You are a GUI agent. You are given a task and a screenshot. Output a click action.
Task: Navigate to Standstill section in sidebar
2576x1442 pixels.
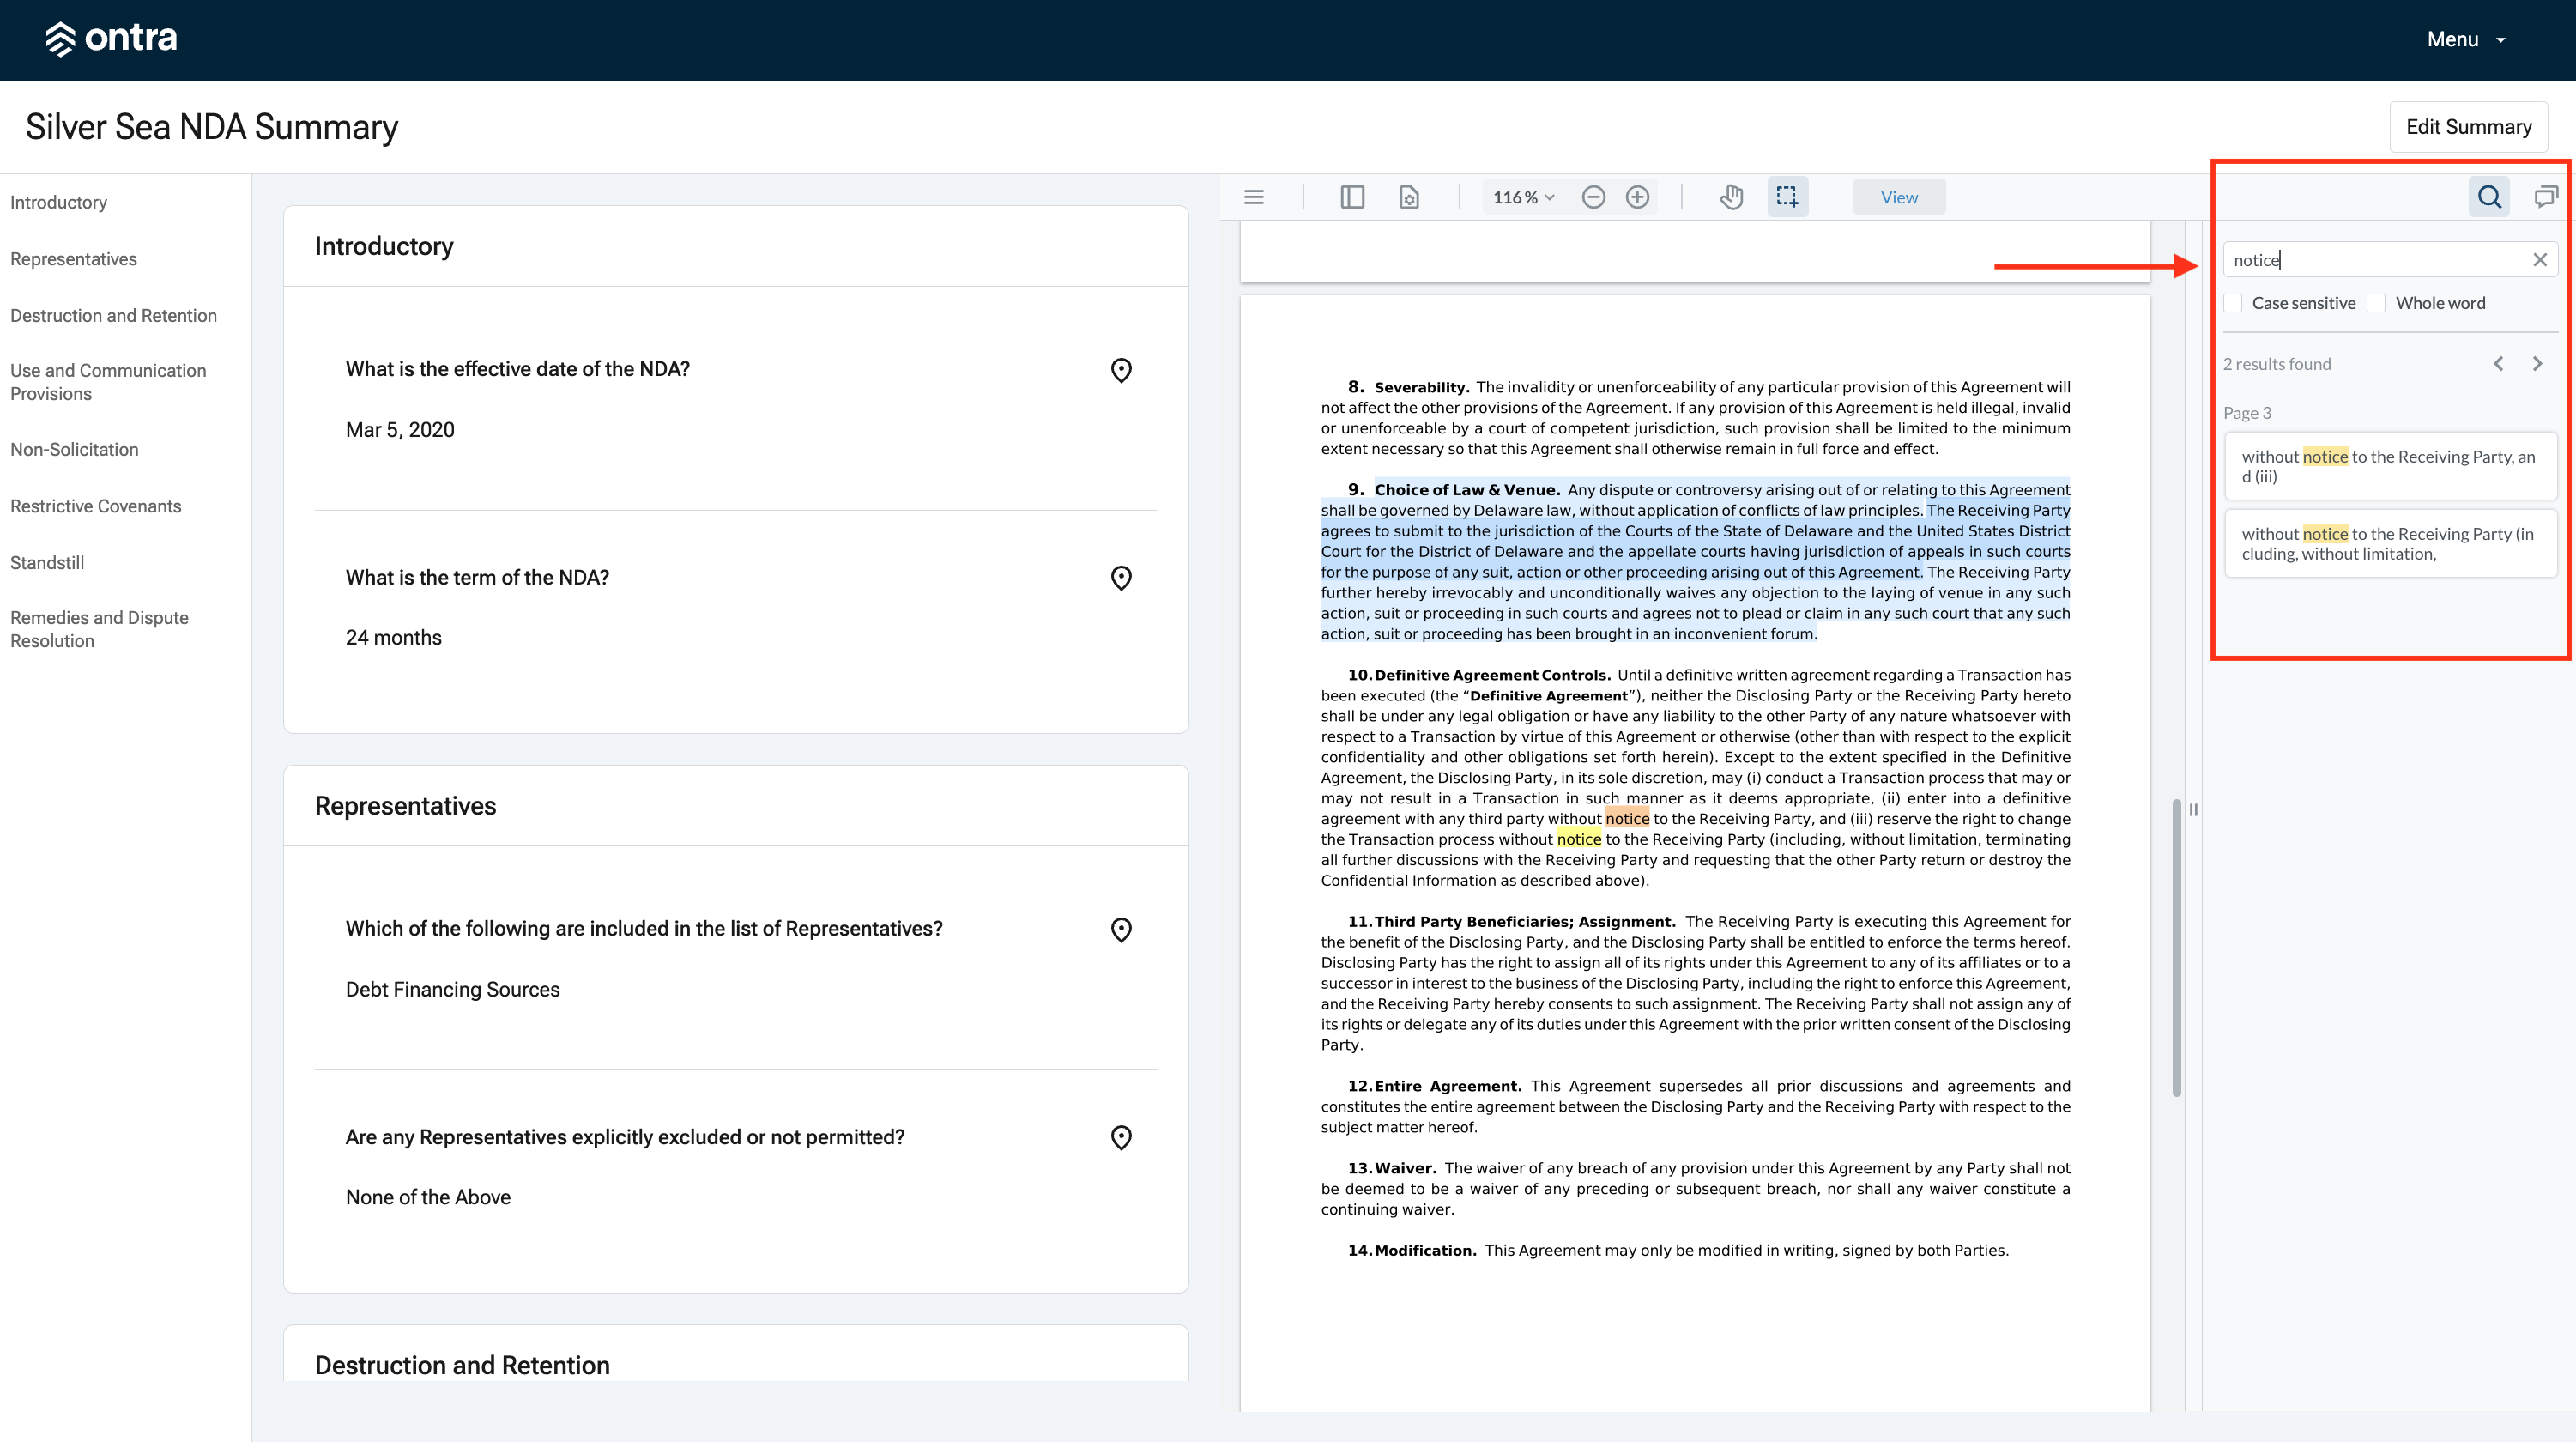[x=47, y=562]
